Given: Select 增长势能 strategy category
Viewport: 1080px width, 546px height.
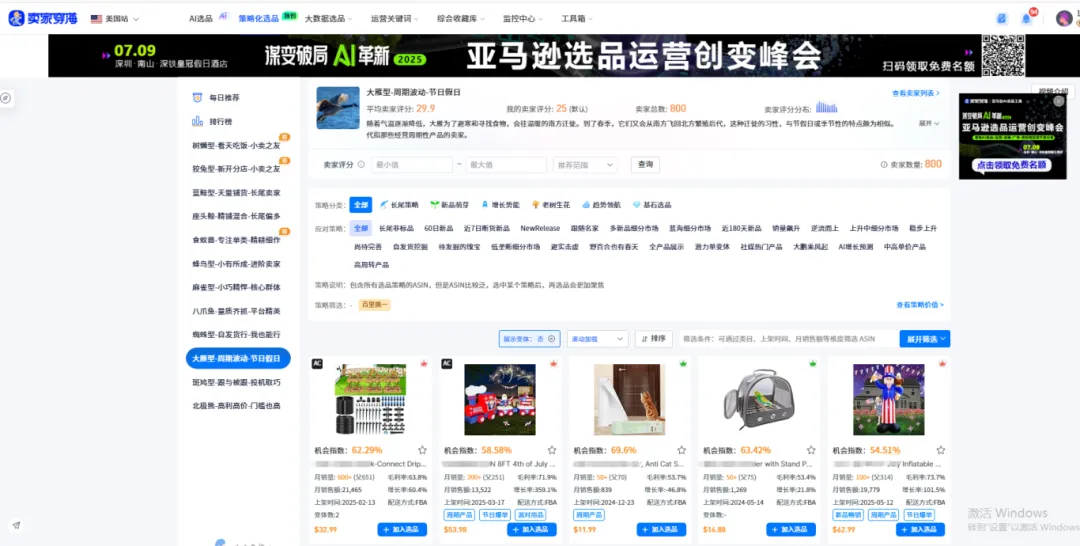Looking at the screenshot, I should (501, 204).
